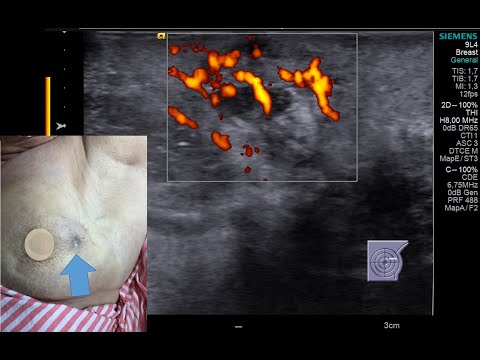Click the THI harmonic imaging label

point(472,113)
